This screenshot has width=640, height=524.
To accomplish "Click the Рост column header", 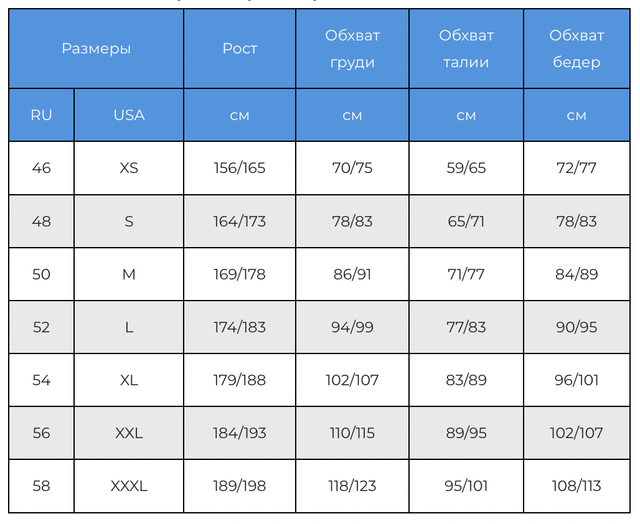I will 240,48.
